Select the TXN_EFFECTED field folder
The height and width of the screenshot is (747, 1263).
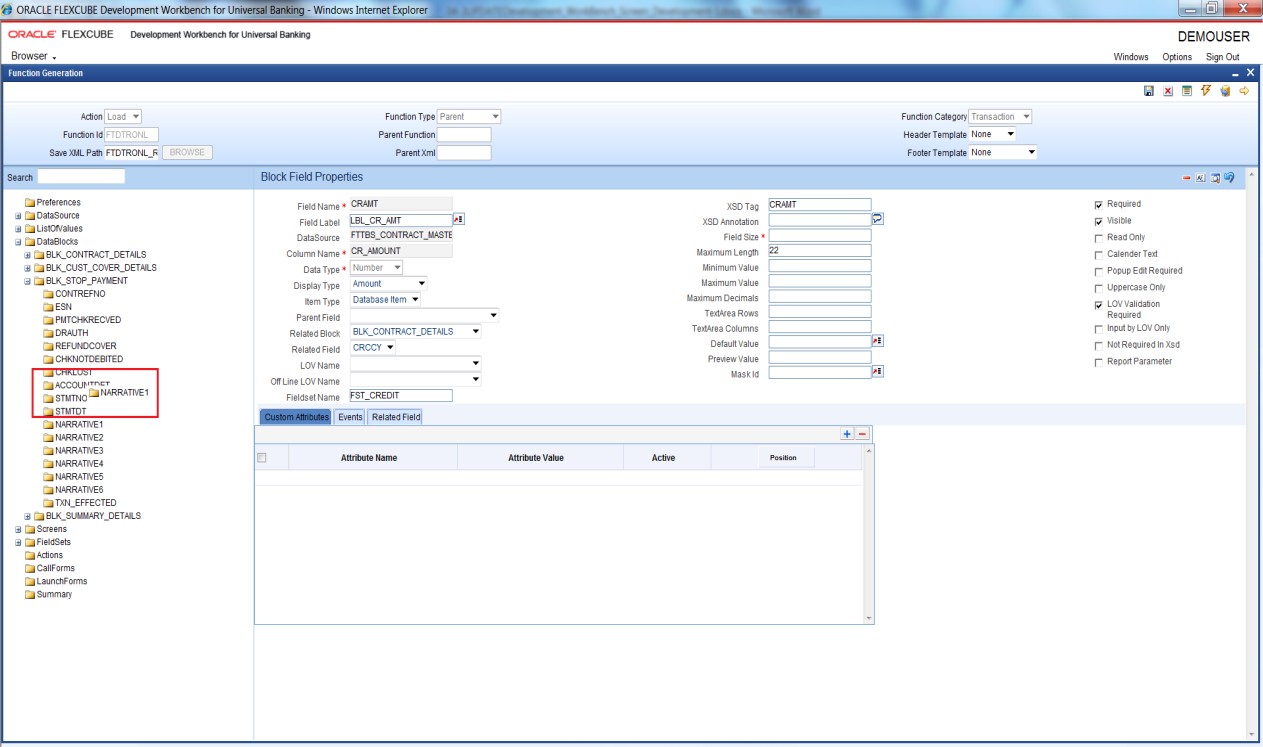pyautogui.click(x=79, y=503)
